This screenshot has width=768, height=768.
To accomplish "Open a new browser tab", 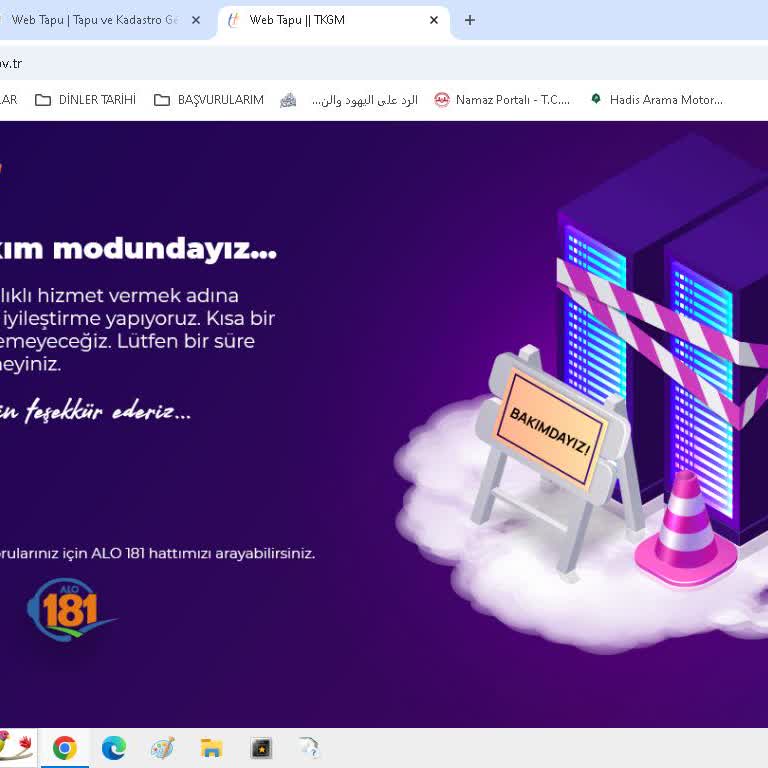I will click(x=470, y=20).
